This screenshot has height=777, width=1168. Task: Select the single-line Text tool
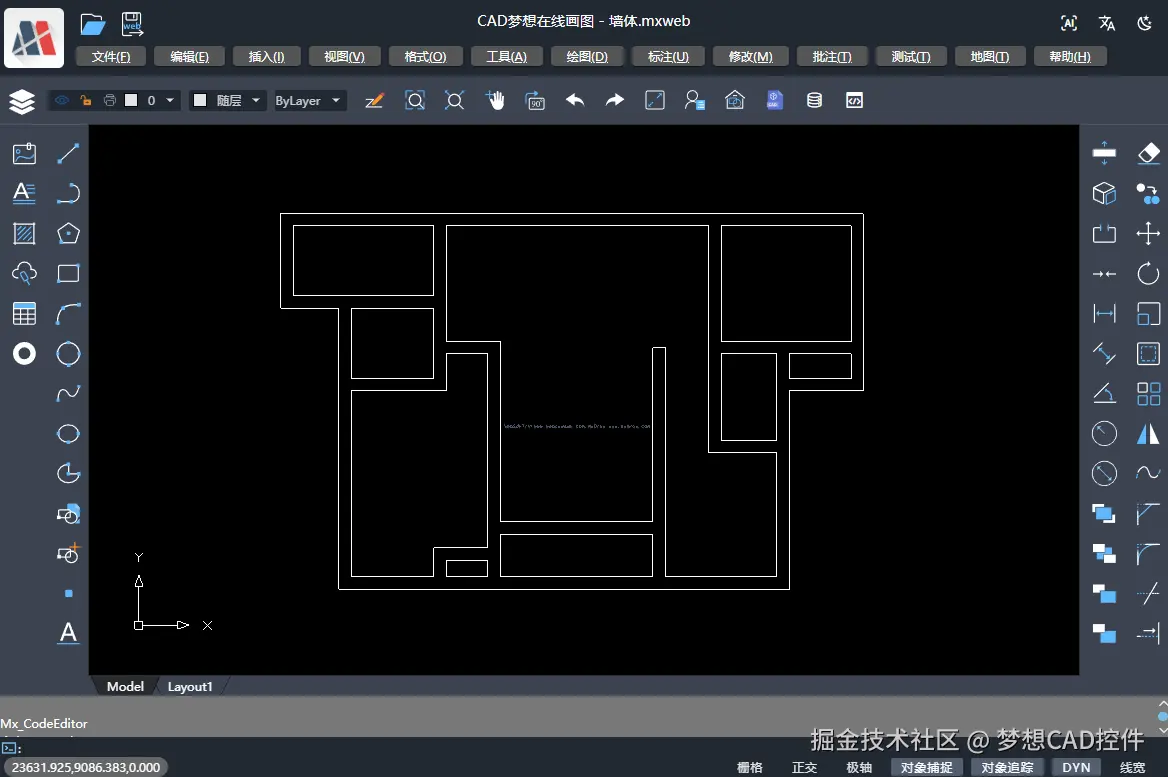point(68,633)
